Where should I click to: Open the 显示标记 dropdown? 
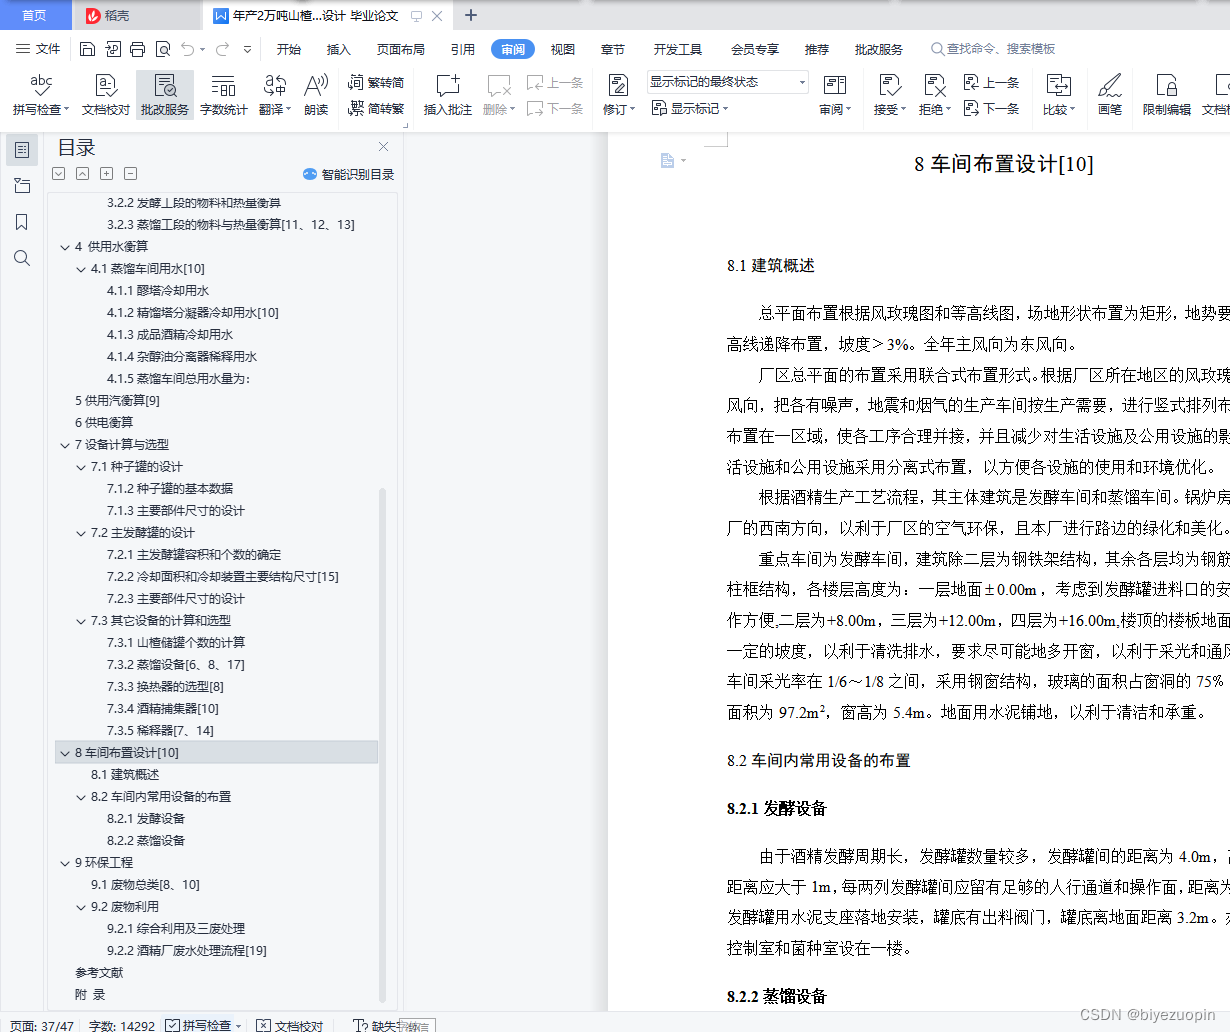(x=690, y=108)
